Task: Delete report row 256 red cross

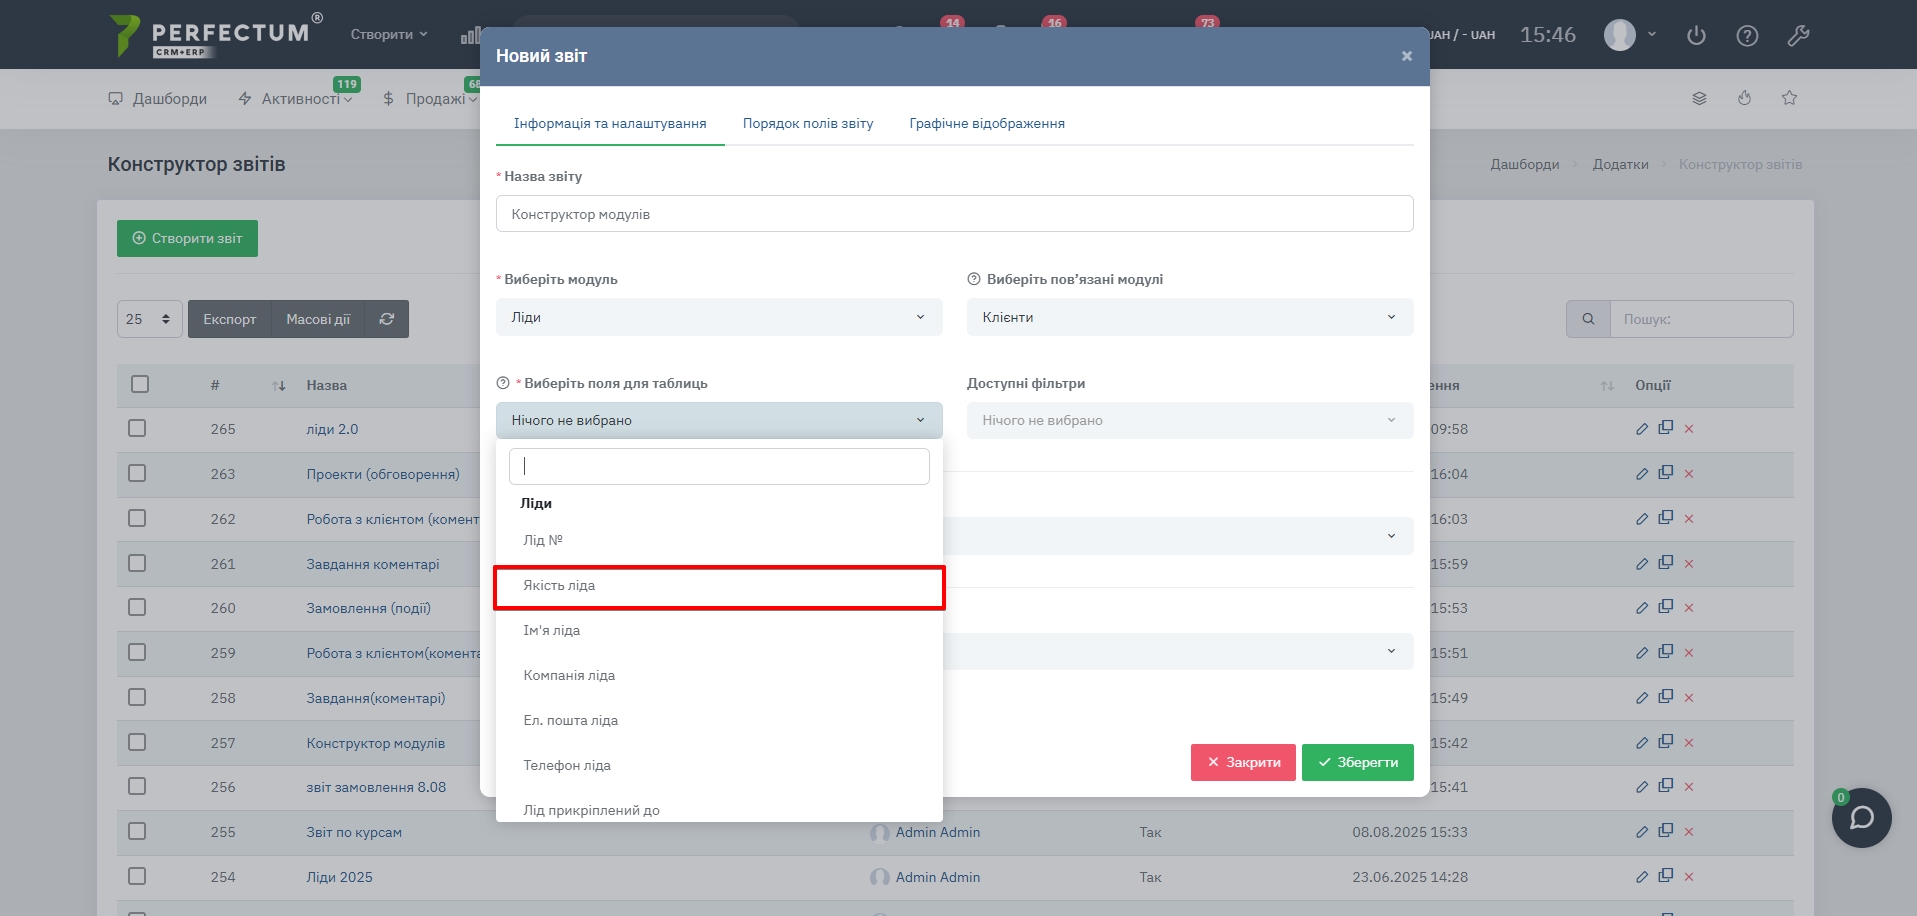Action: click(x=1689, y=787)
